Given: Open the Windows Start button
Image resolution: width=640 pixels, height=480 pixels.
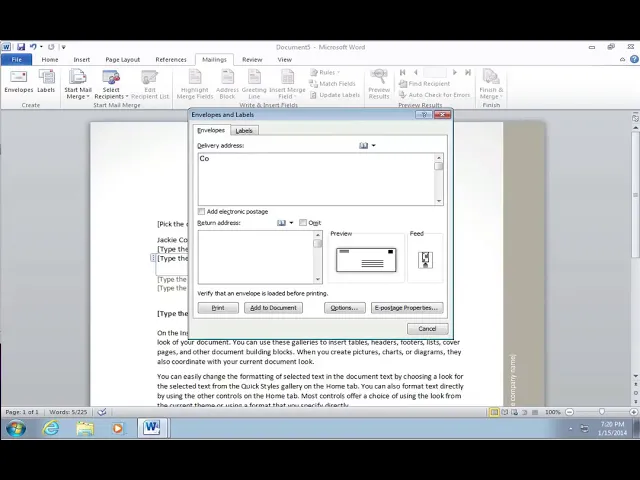Looking at the screenshot, I should [x=16, y=428].
